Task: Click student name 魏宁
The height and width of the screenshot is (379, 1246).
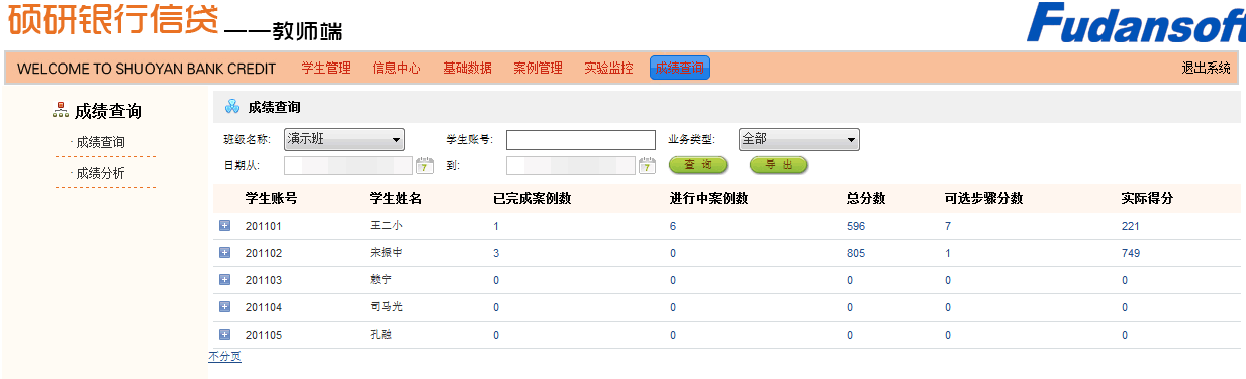Action: [x=381, y=280]
